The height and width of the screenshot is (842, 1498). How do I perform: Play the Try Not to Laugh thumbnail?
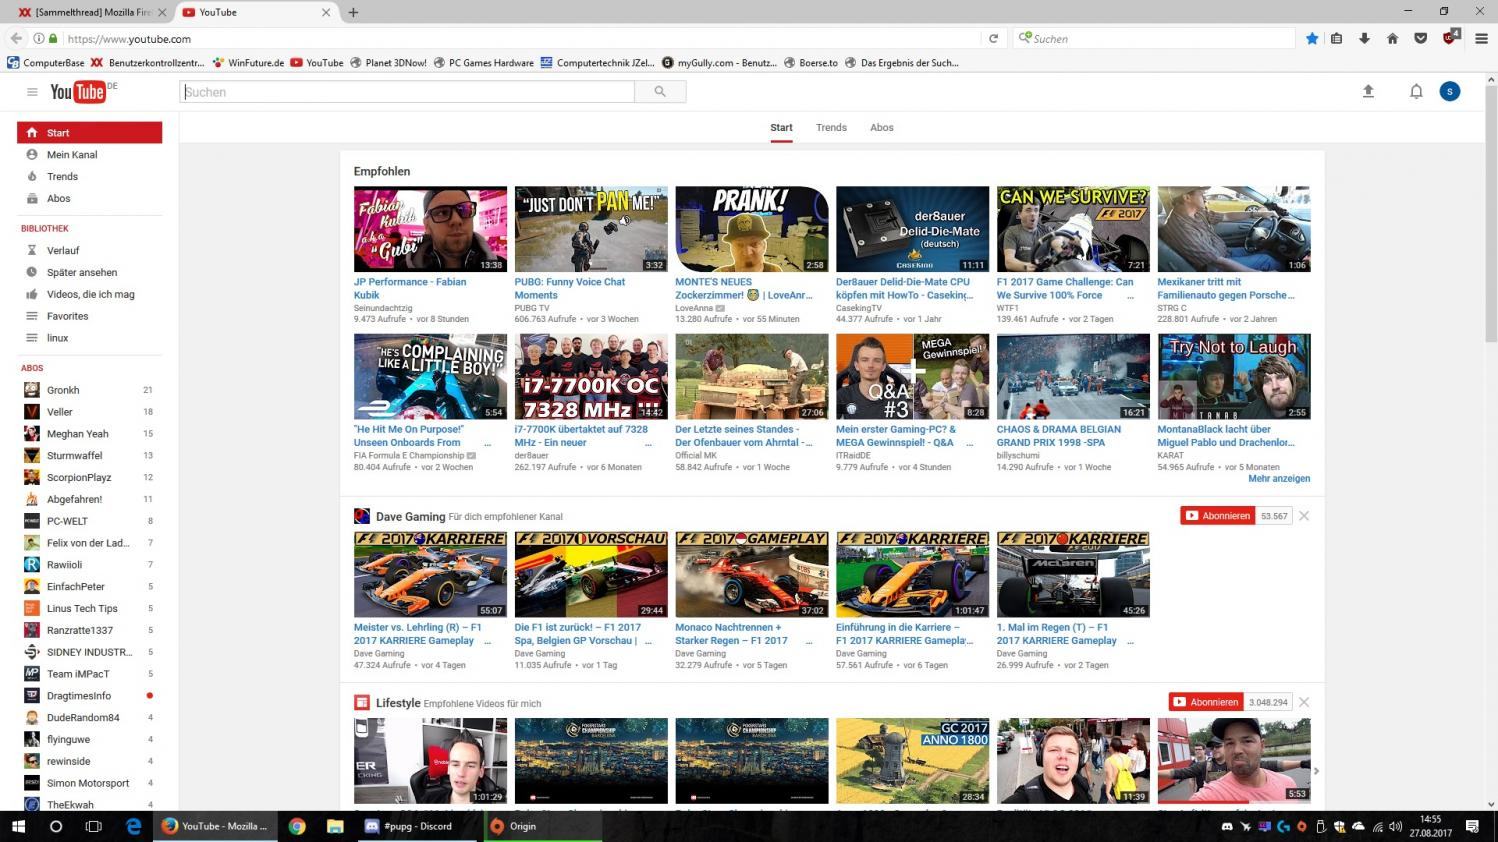(1234, 377)
